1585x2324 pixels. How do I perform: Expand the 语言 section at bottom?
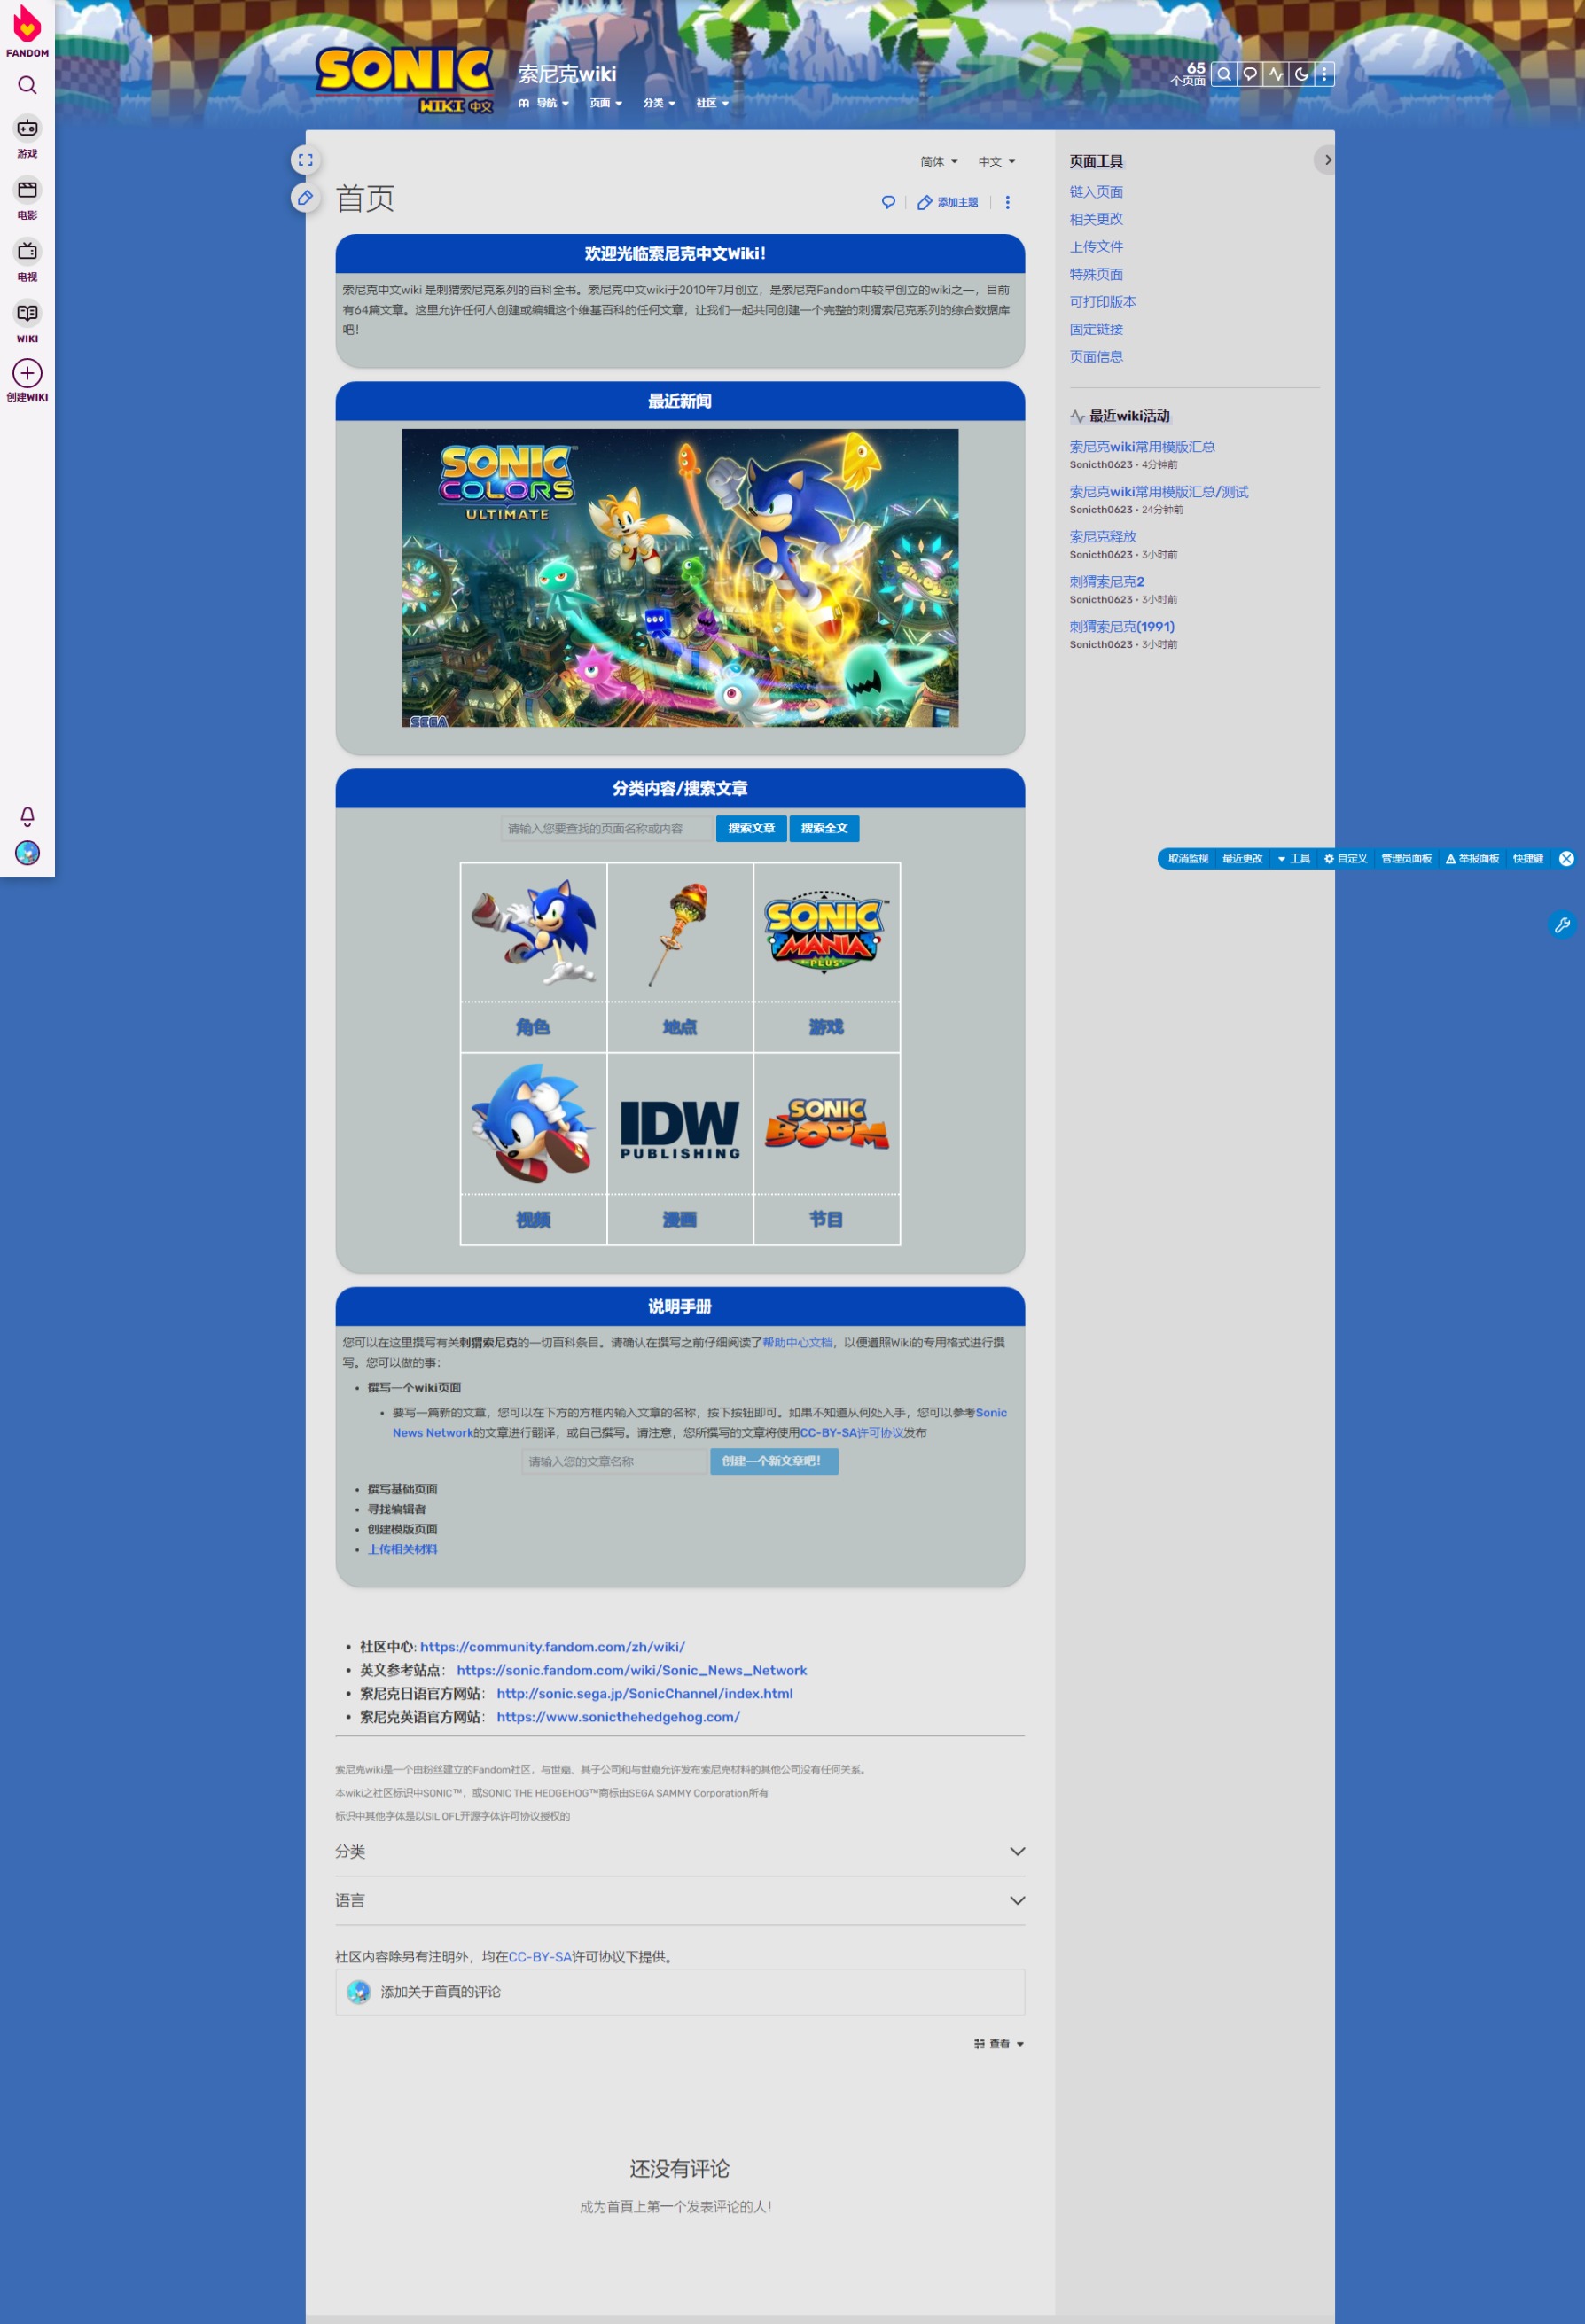tap(680, 1900)
